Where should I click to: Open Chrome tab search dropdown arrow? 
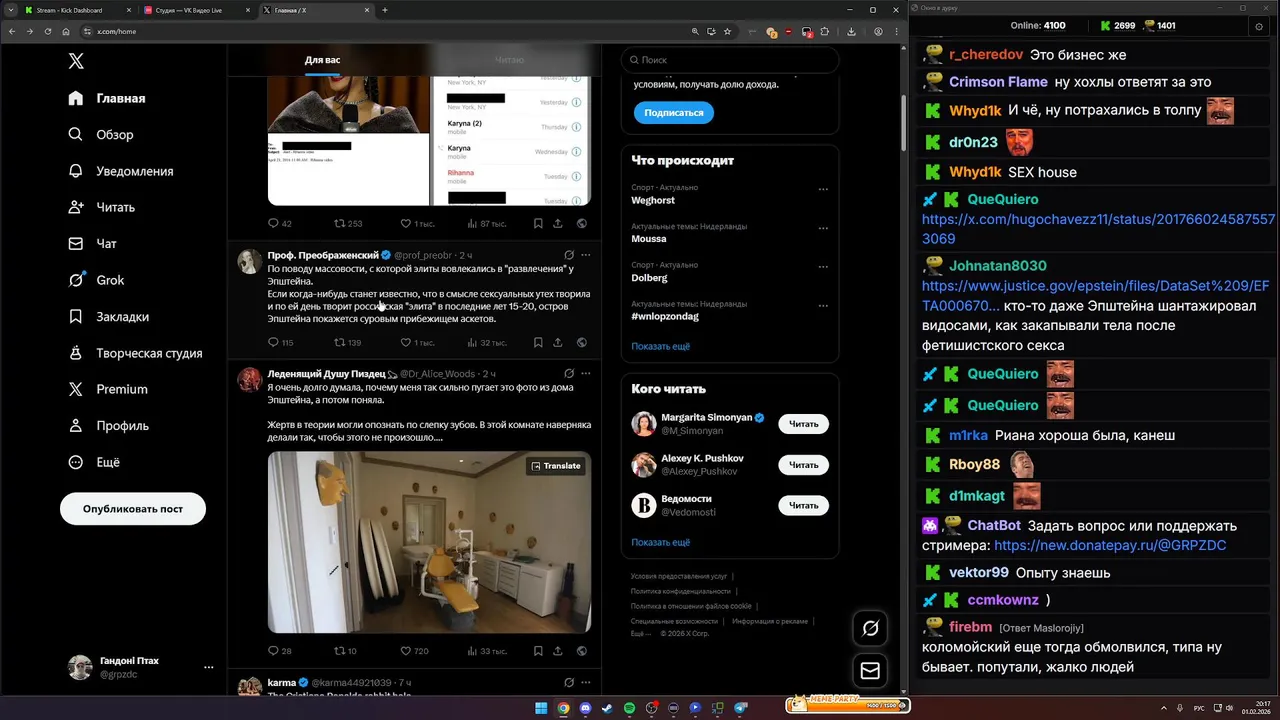click(12, 10)
